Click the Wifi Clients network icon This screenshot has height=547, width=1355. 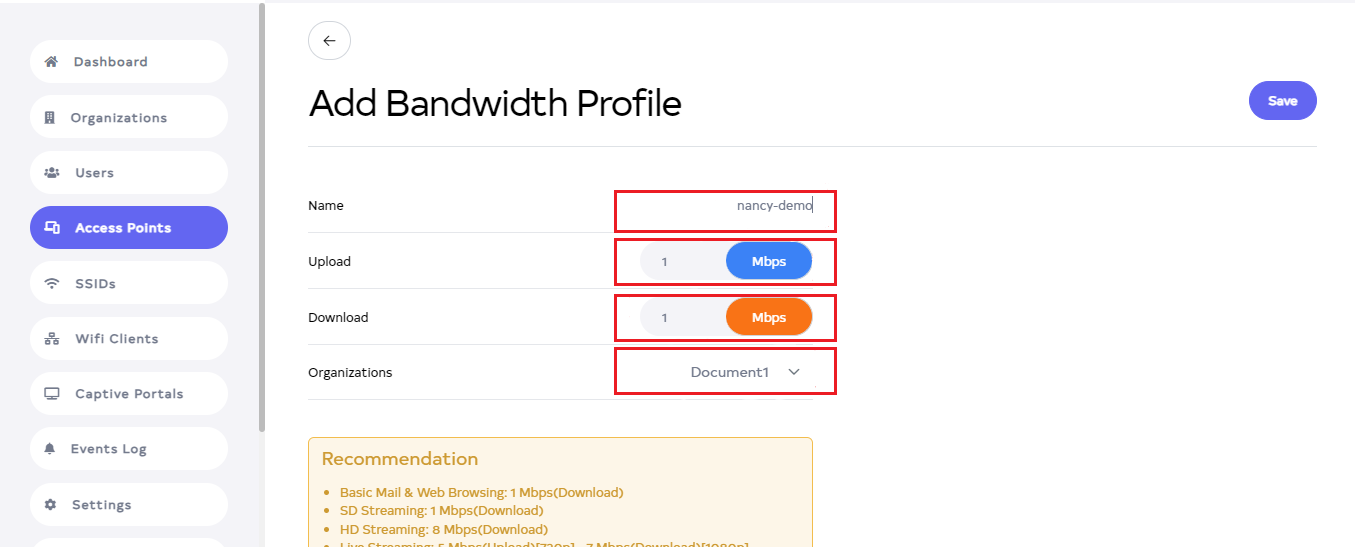point(52,339)
